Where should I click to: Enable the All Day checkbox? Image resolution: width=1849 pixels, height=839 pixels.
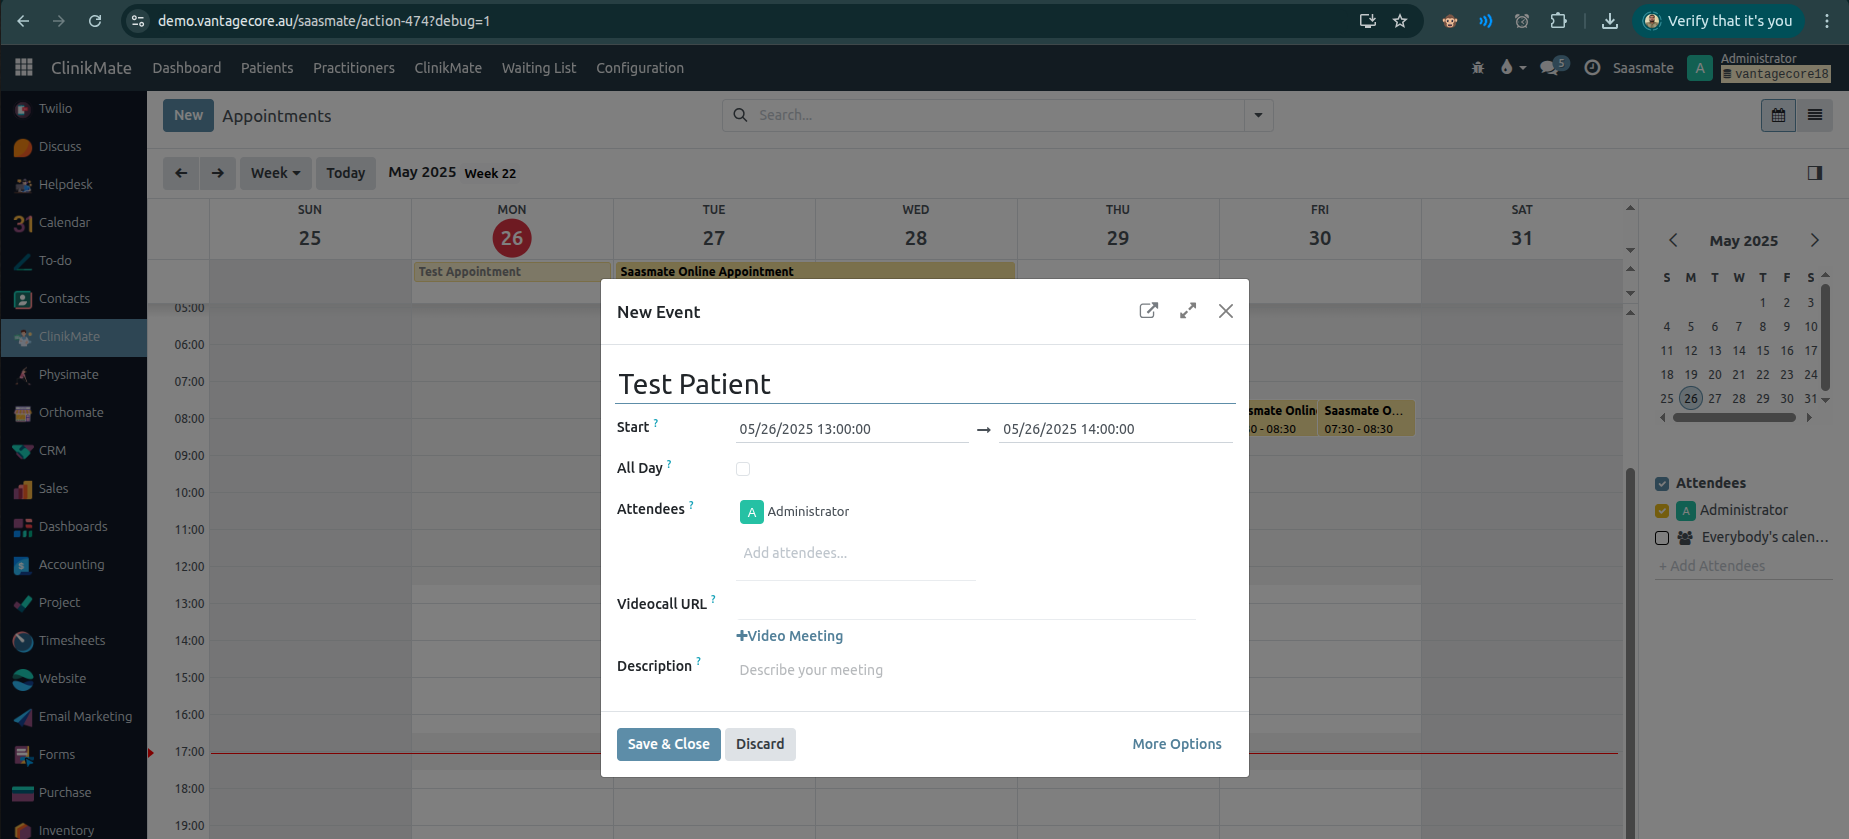coord(743,469)
